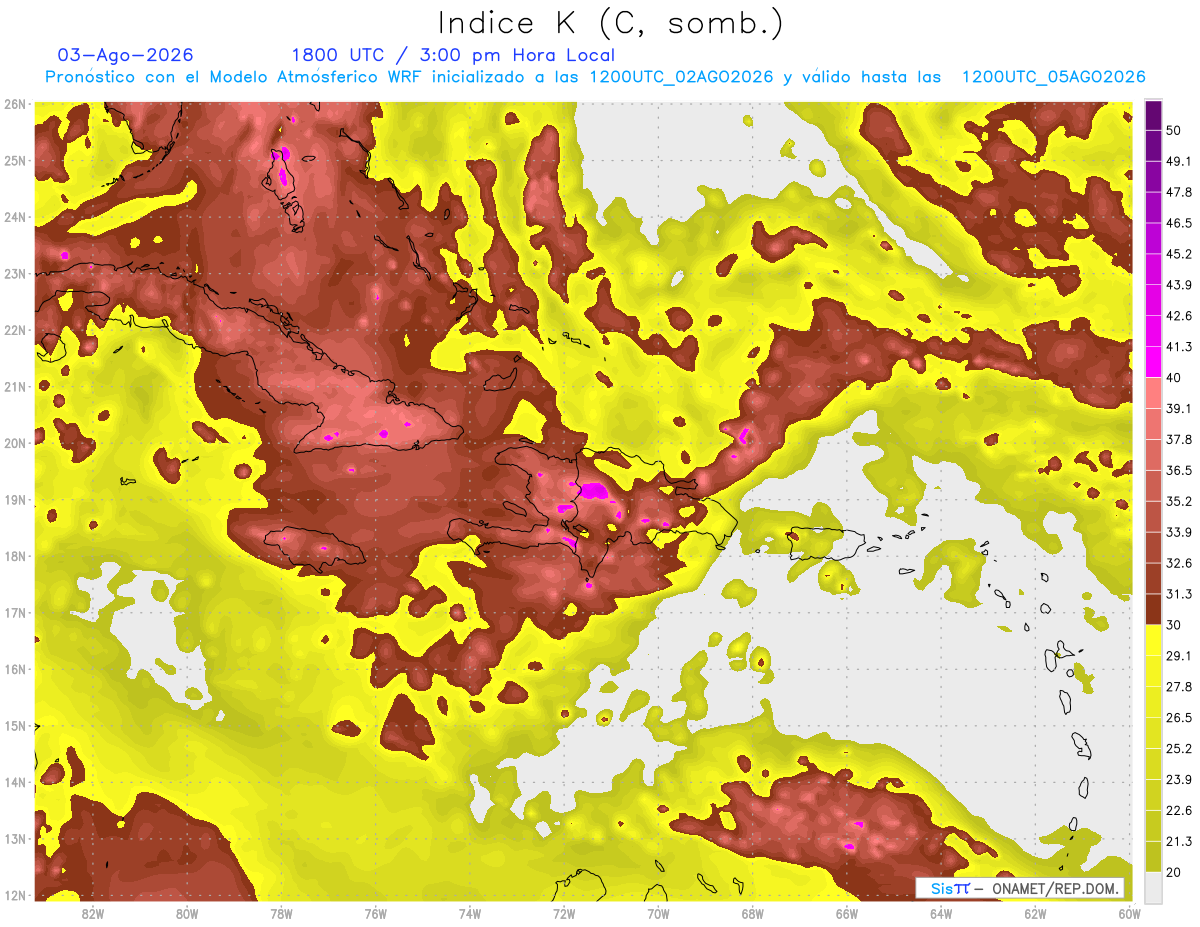Click the '26.5' color scale label

1179,717
